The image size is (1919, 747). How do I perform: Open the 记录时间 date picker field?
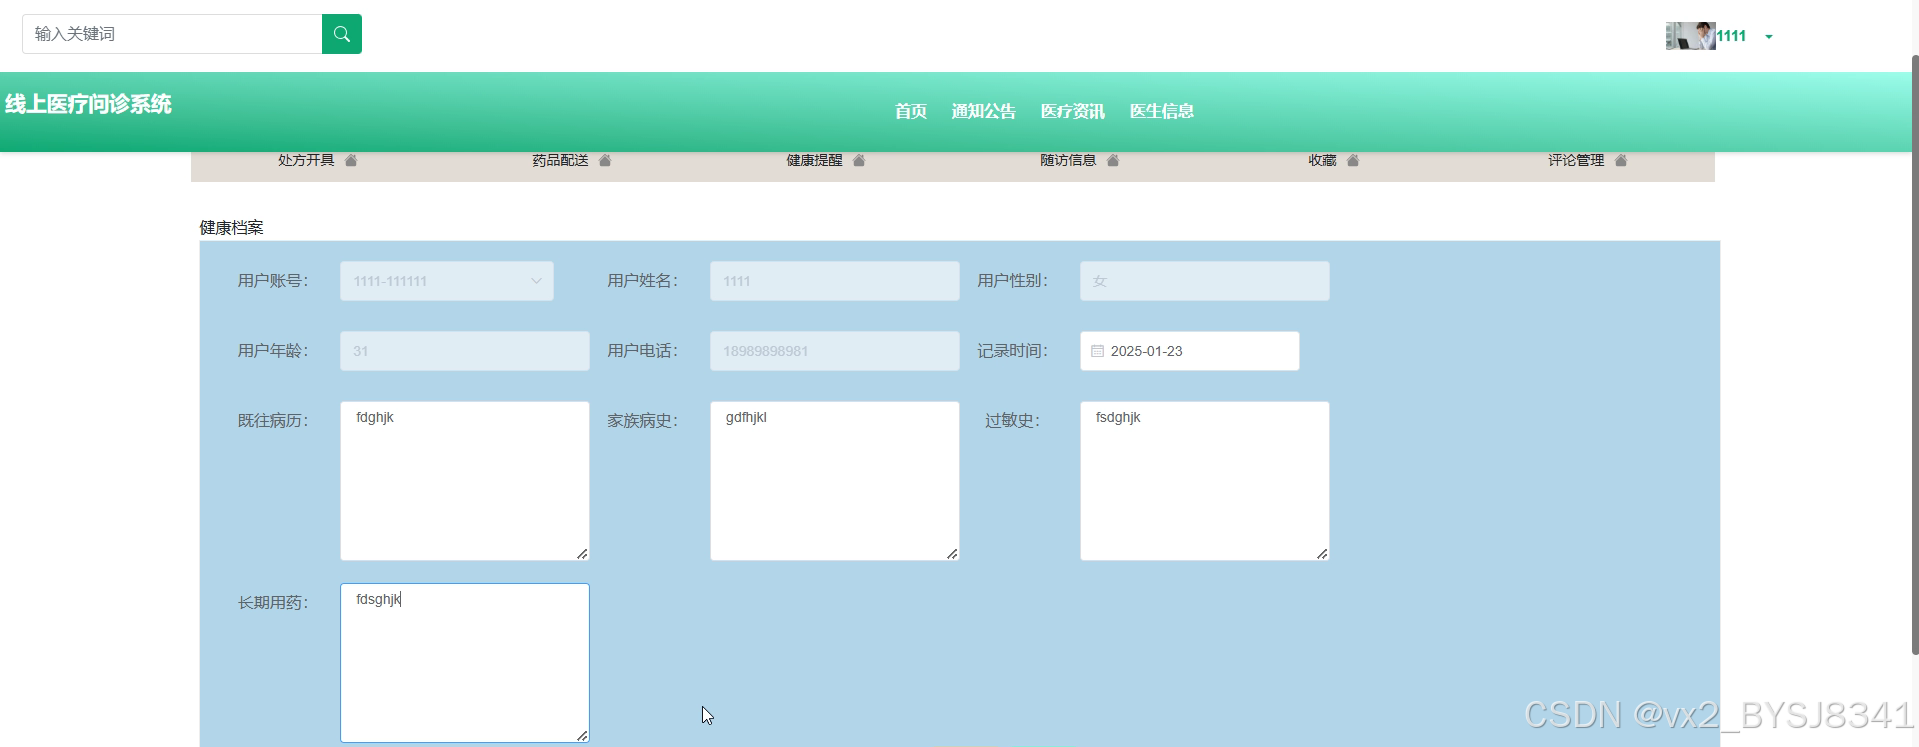click(x=1190, y=351)
